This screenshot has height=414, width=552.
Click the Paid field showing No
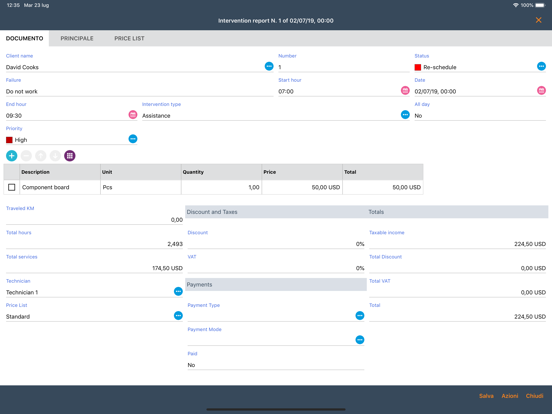coord(276,365)
